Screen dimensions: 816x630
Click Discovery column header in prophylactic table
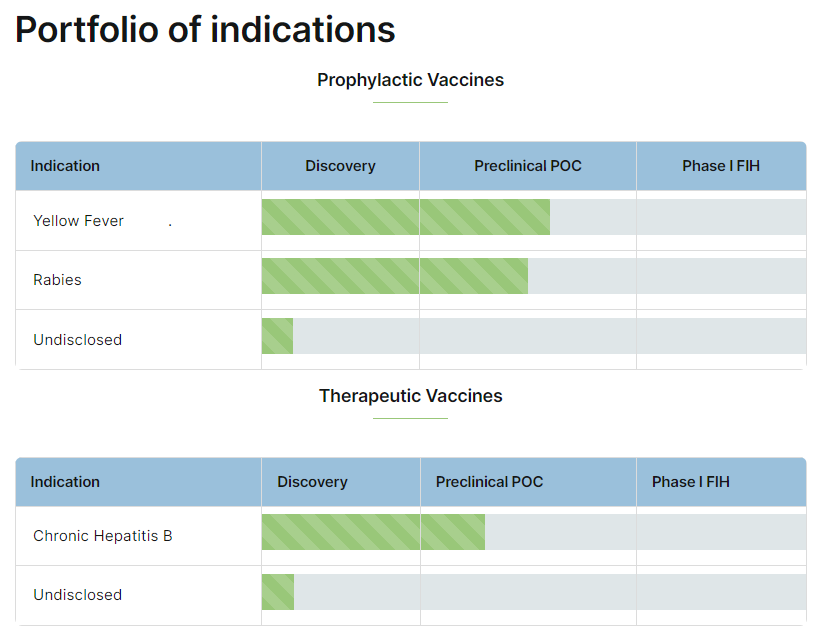pos(340,166)
